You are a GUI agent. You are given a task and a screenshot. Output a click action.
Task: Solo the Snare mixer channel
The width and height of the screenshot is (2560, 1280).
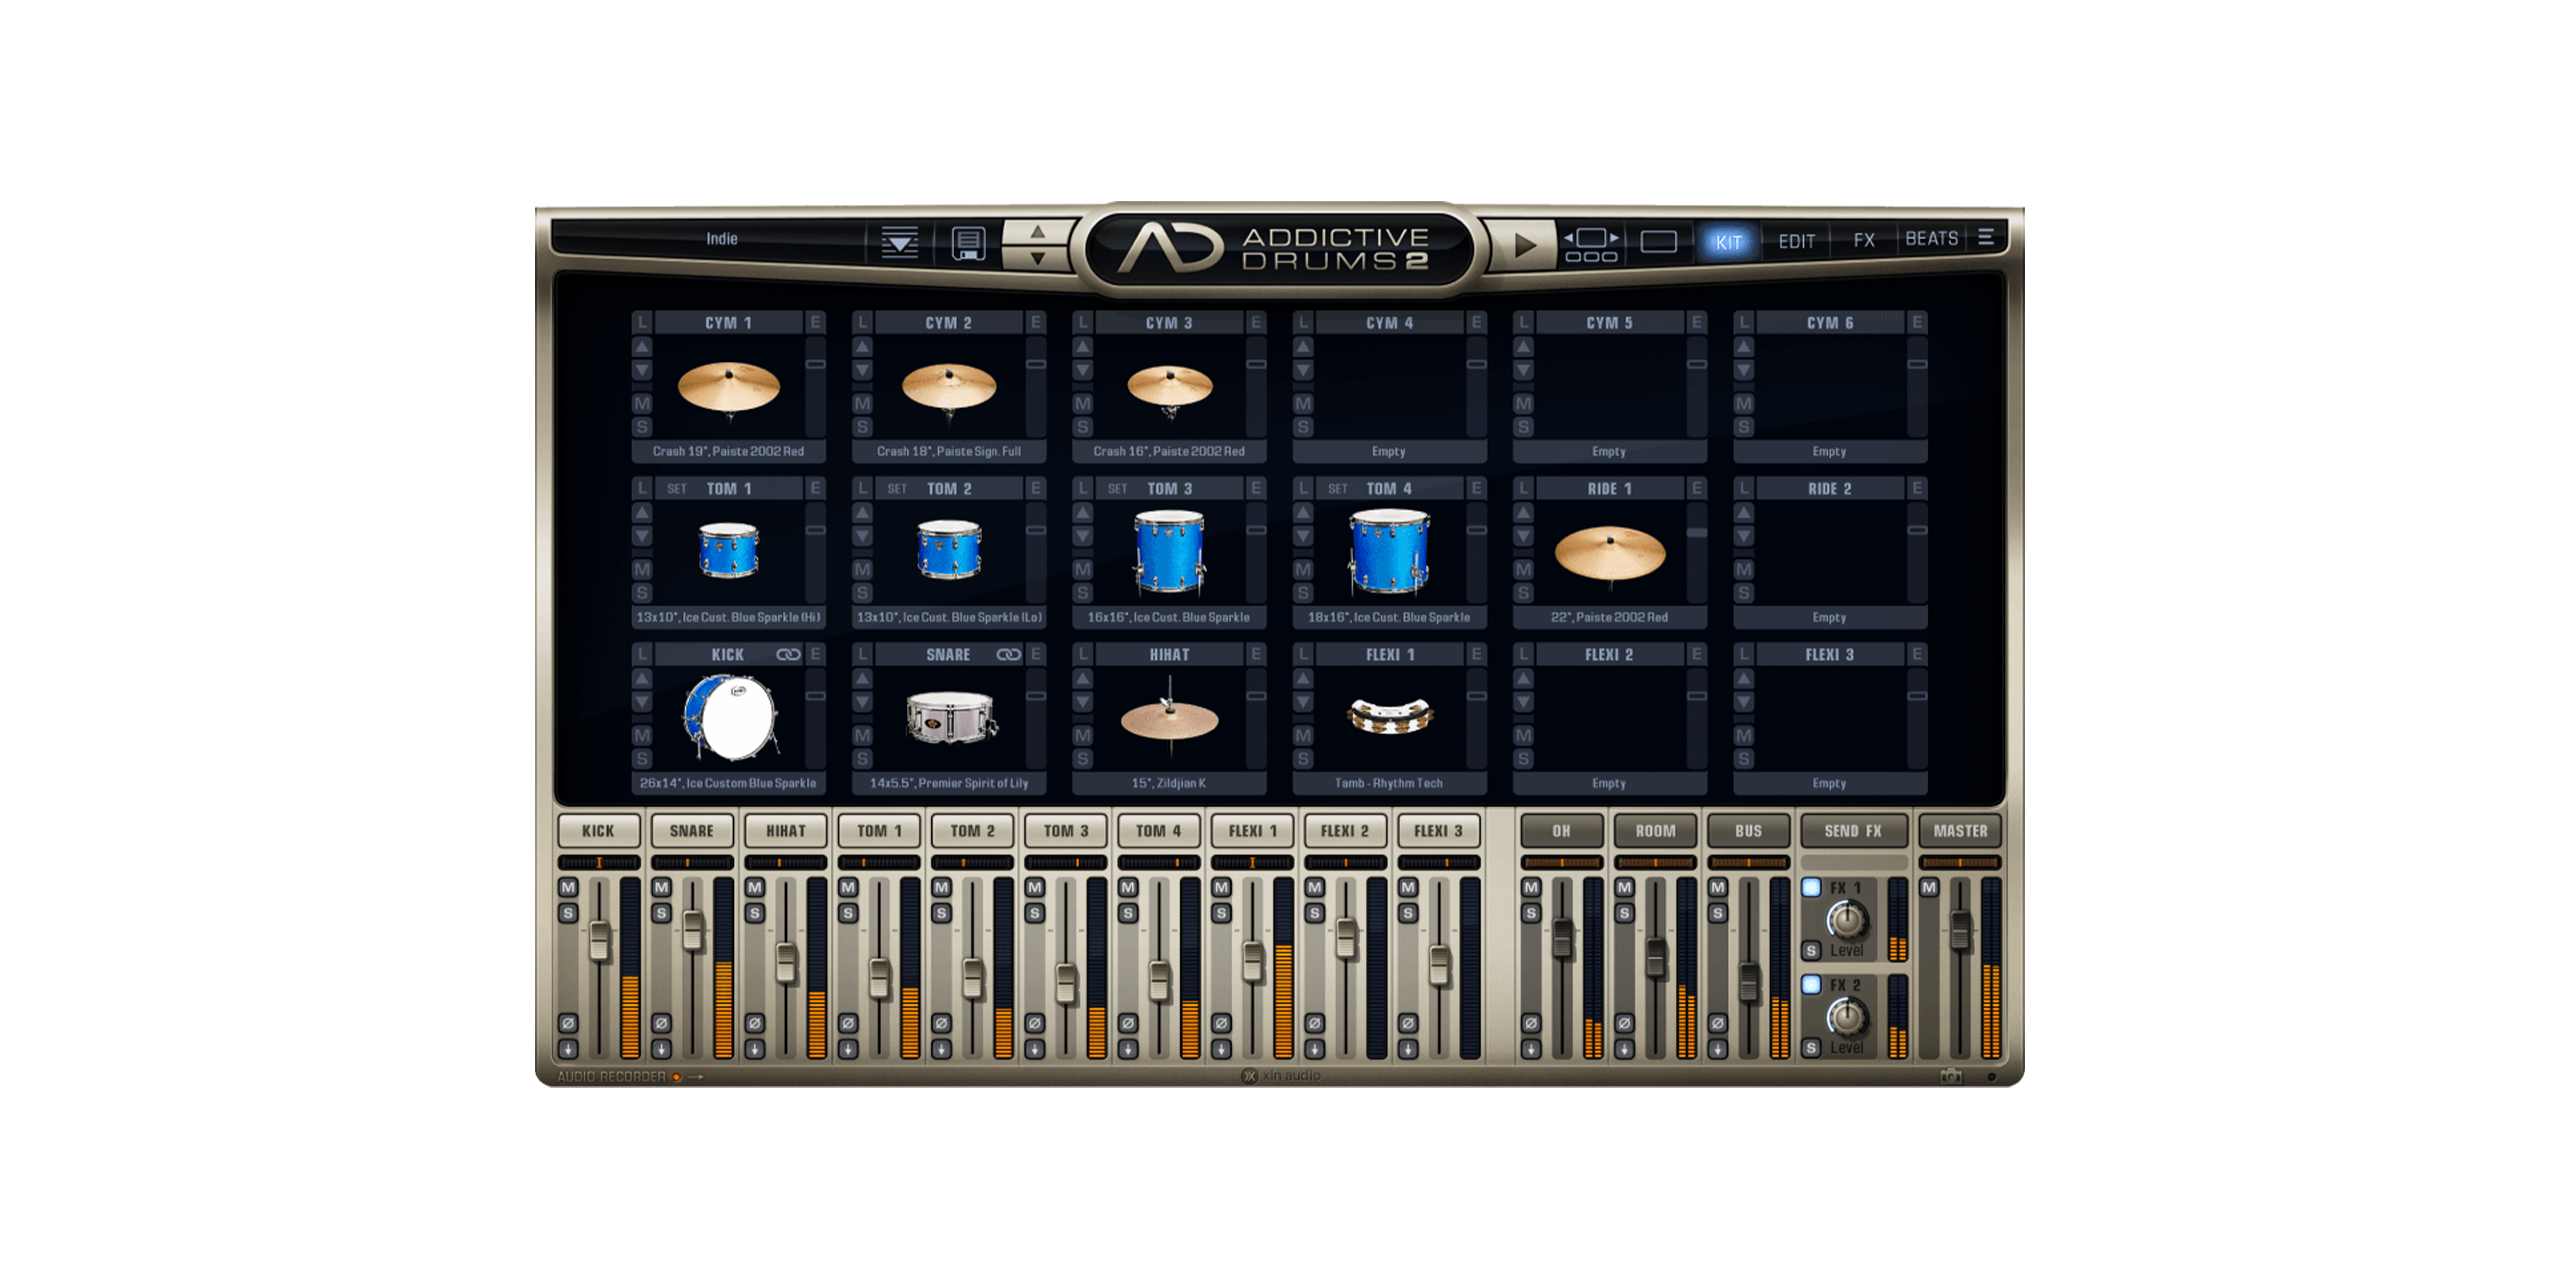(x=661, y=913)
